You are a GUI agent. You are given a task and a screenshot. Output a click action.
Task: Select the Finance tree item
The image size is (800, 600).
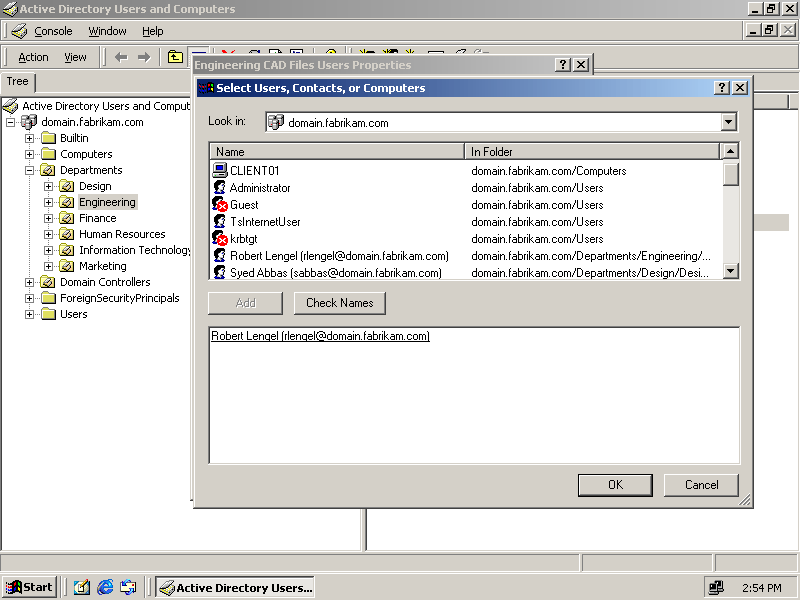(98, 218)
